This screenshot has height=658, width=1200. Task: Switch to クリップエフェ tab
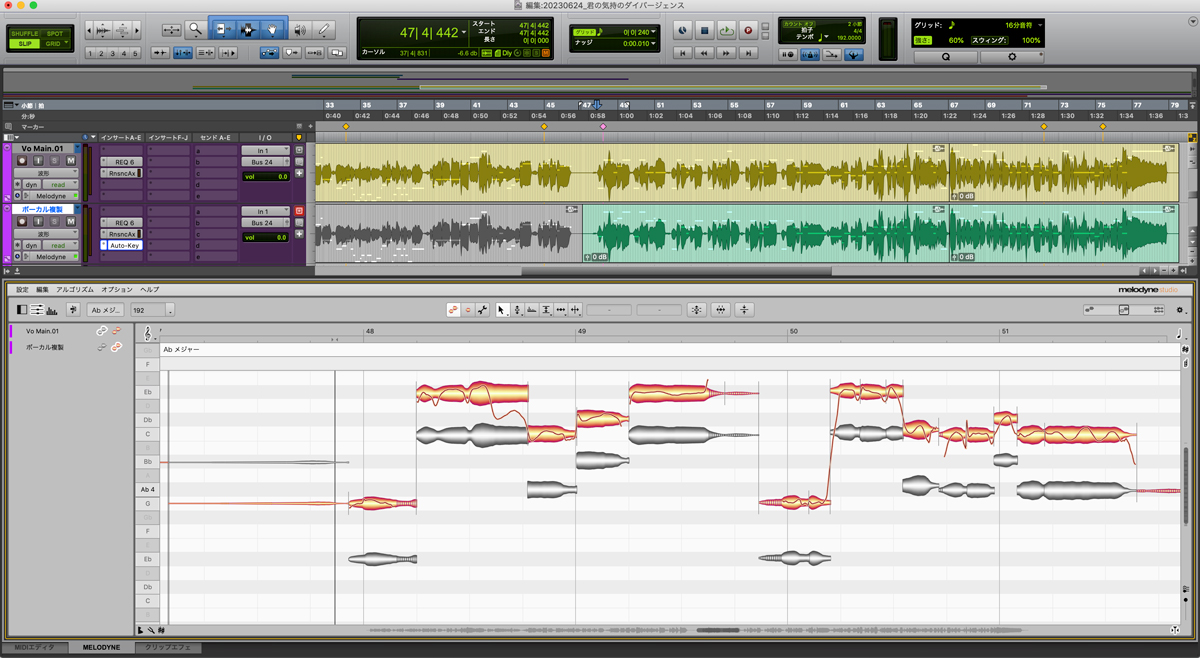(168, 648)
